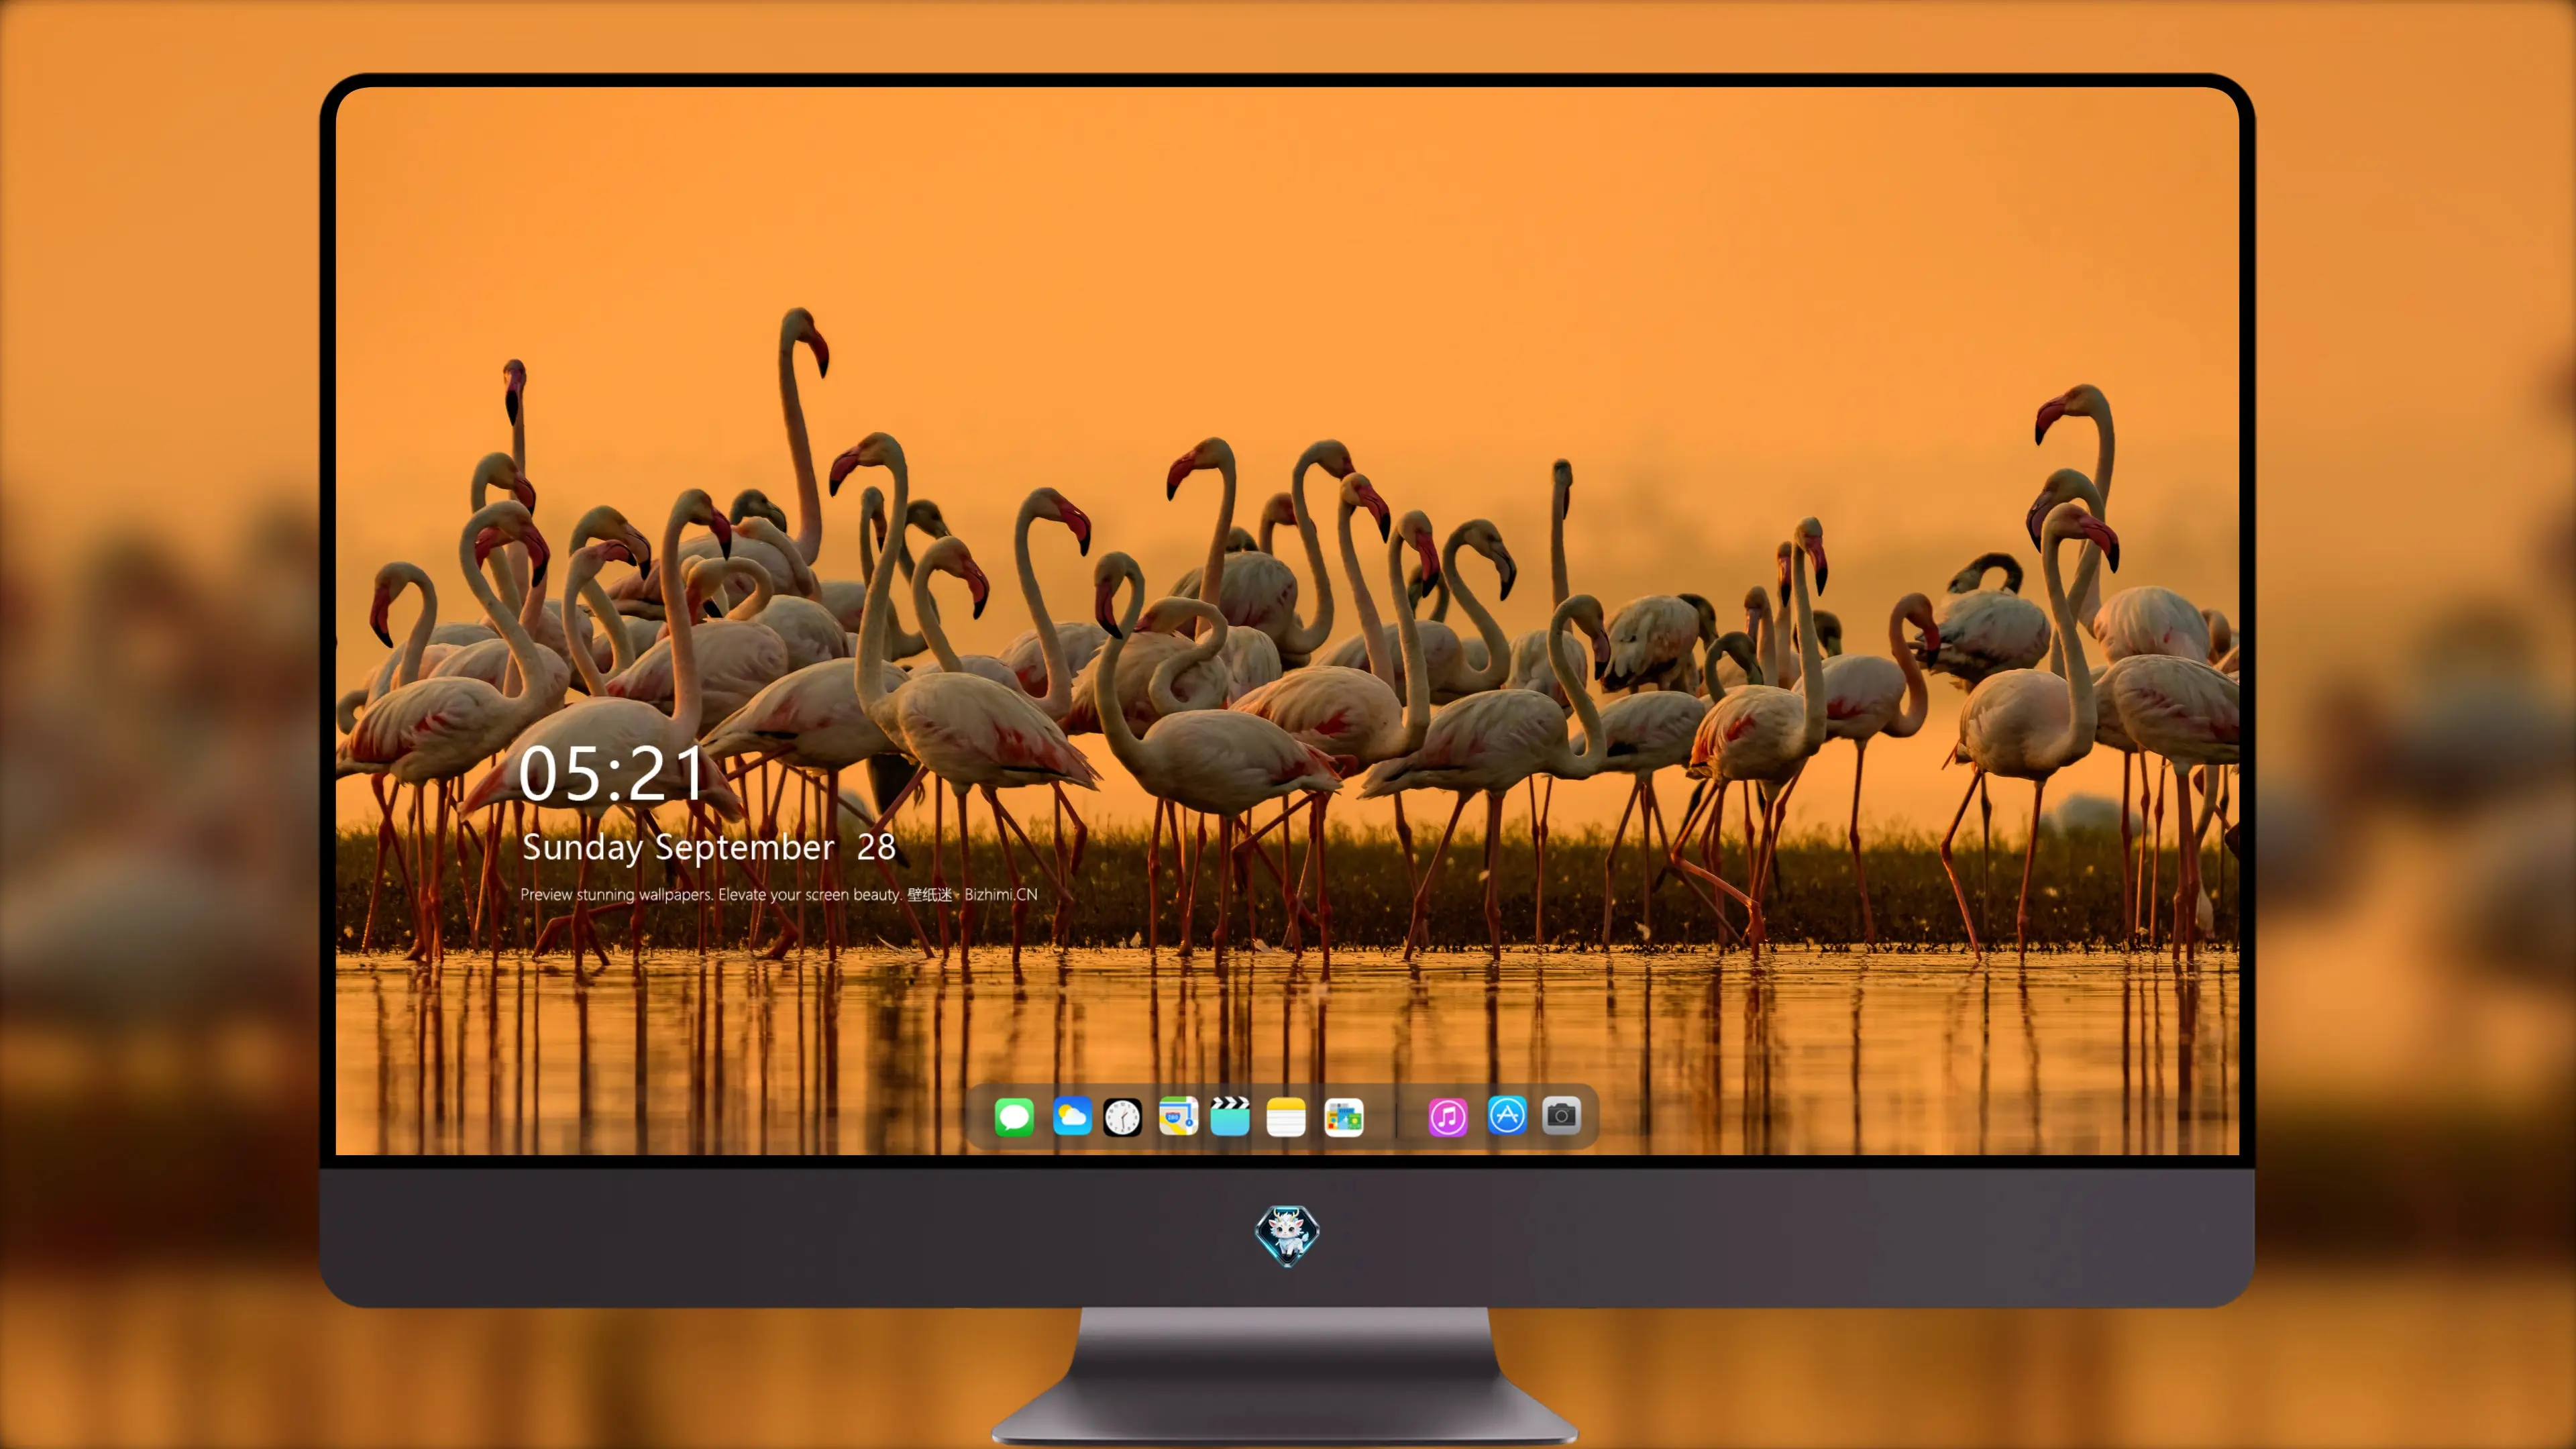Open the yellow Notes app
Screen dimensions: 2576x1449
click(1286, 1116)
